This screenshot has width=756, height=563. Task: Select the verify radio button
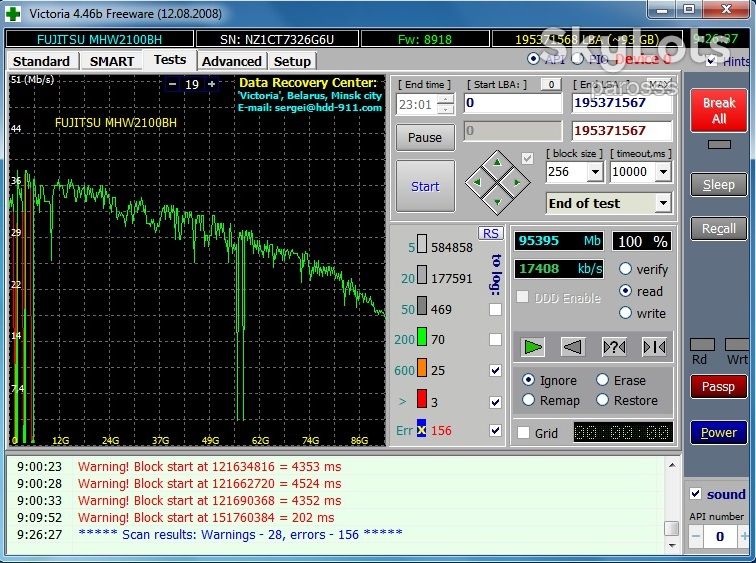pos(625,269)
